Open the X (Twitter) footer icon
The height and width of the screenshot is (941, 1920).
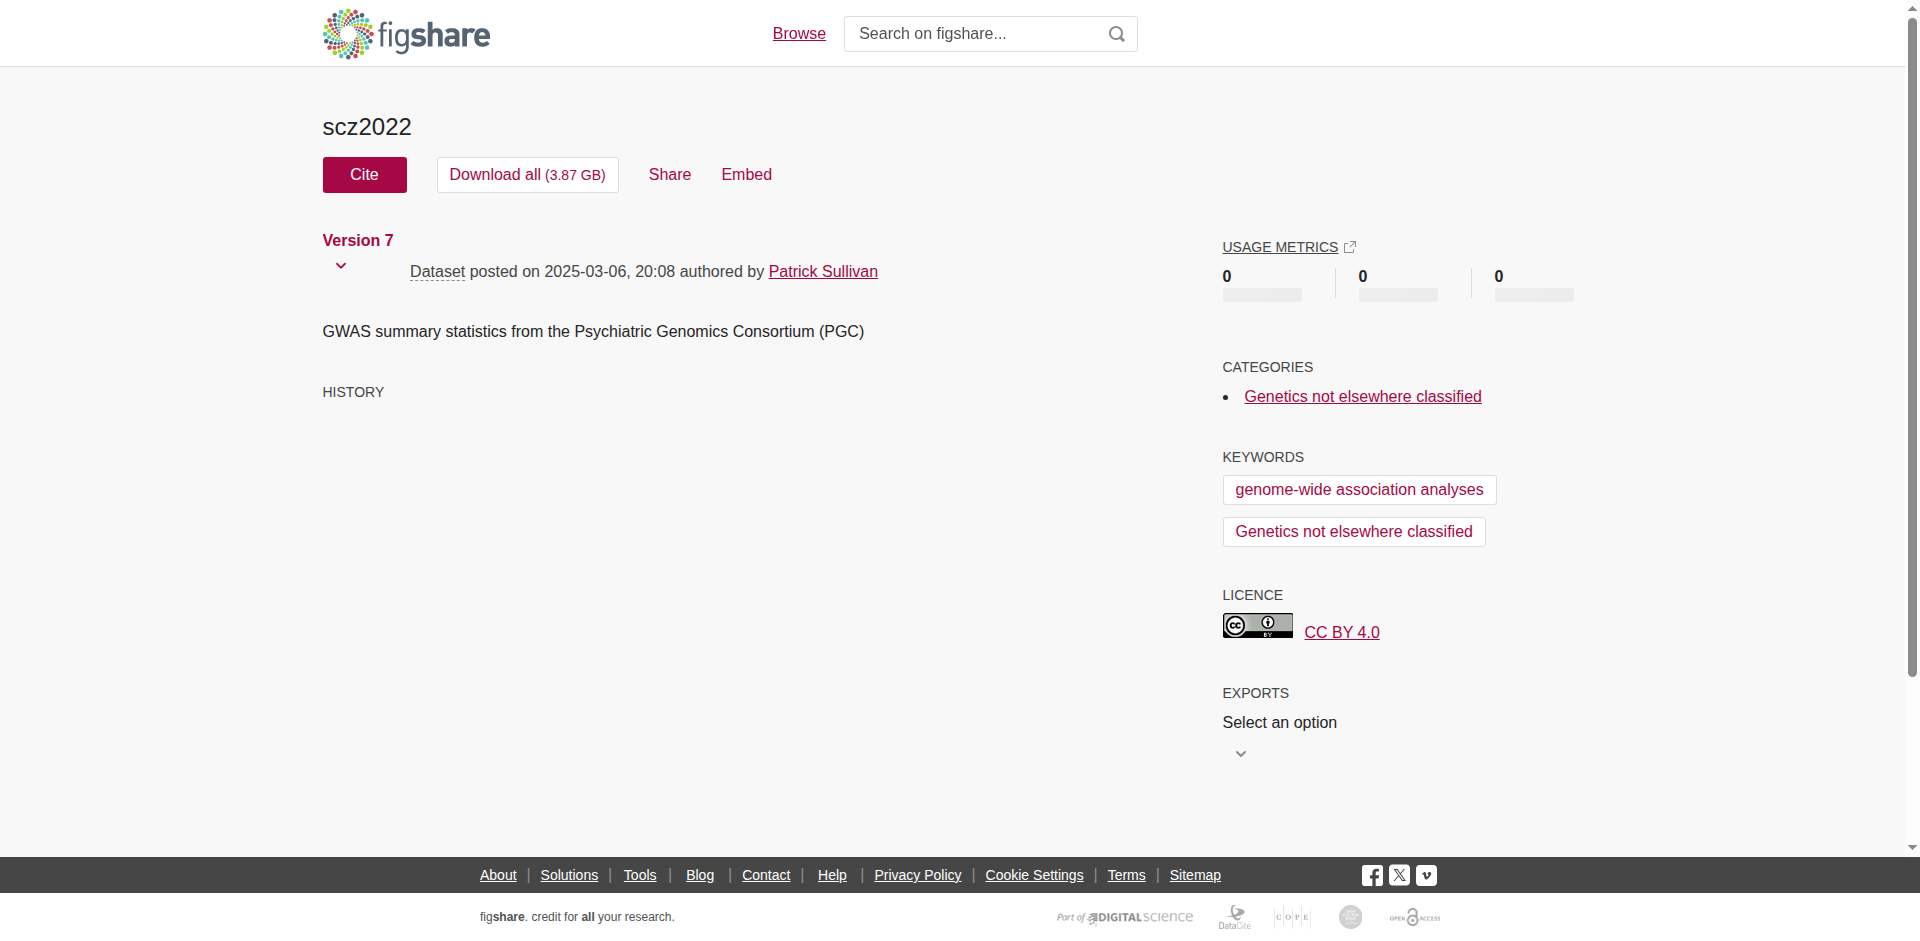tap(1399, 876)
